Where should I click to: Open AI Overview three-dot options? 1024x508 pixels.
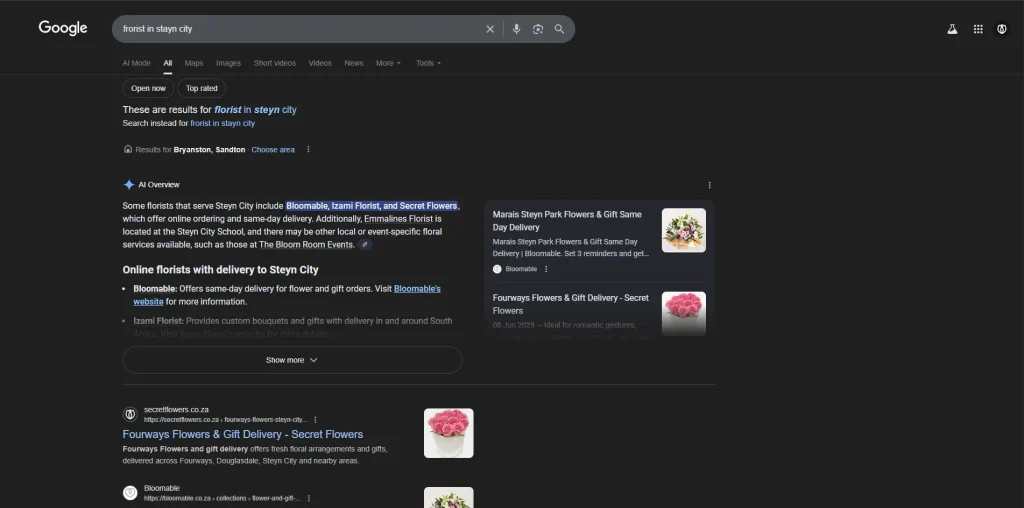tap(710, 185)
